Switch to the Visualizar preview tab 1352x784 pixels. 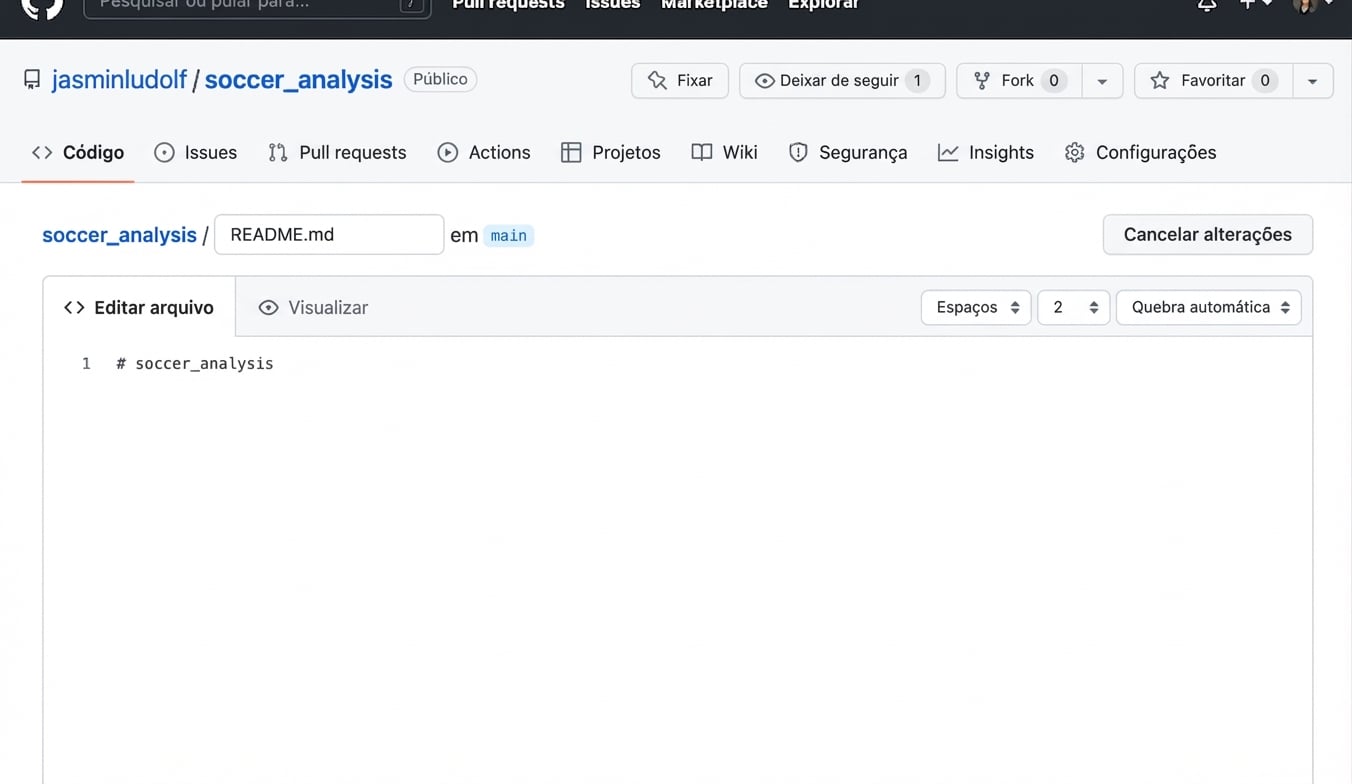(313, 308)
